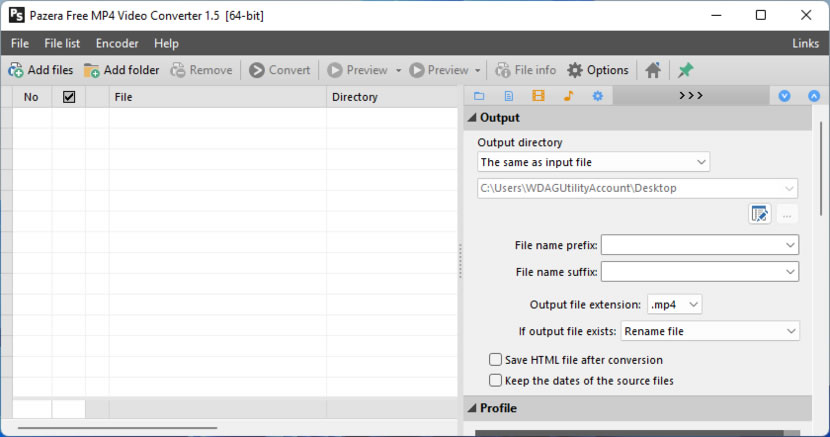Open the File name prefix dropdown arrow

click(790, 245)
